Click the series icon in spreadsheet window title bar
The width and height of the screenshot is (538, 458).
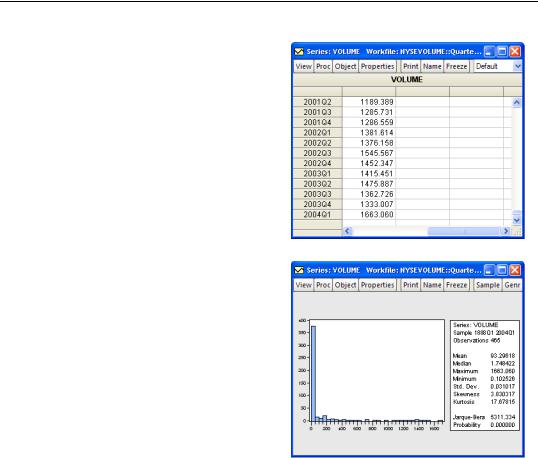299,52
